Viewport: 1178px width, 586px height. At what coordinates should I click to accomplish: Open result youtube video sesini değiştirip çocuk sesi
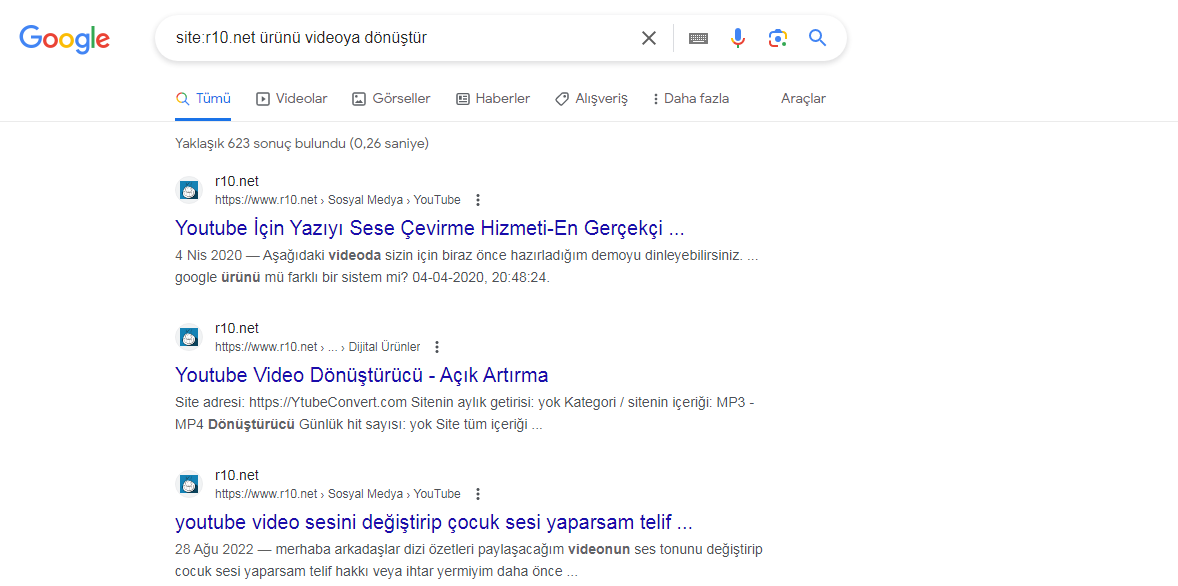pos(433,522)
